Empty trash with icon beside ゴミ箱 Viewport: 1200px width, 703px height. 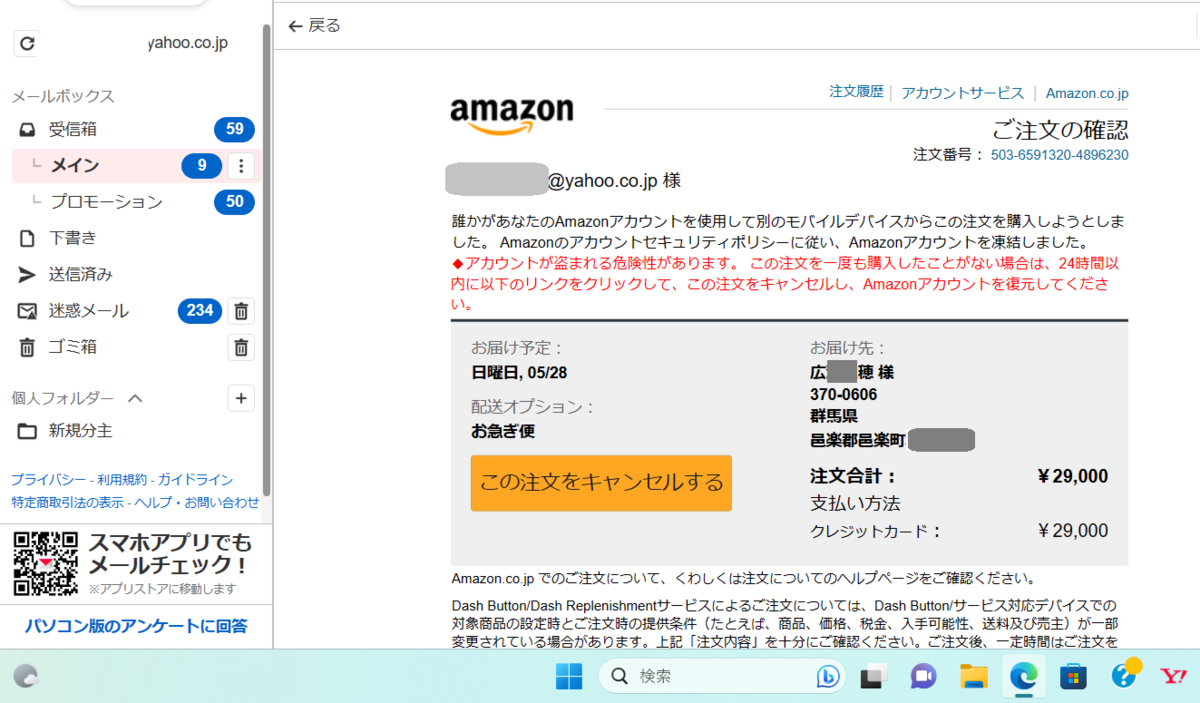241,347
